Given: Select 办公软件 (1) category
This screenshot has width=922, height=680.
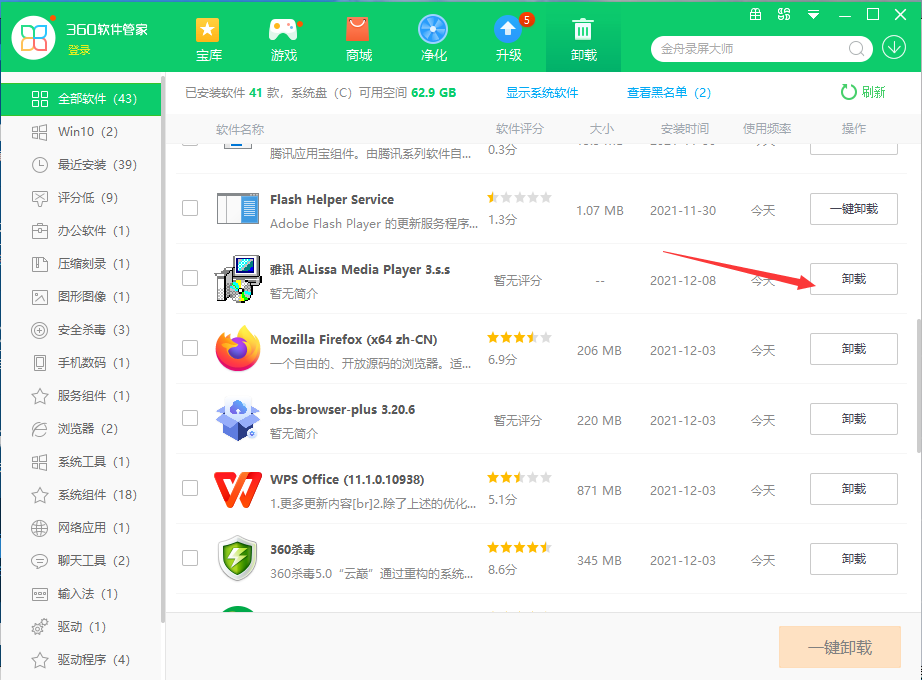Looking at the screenshot, I should click(x=81, y=231).
